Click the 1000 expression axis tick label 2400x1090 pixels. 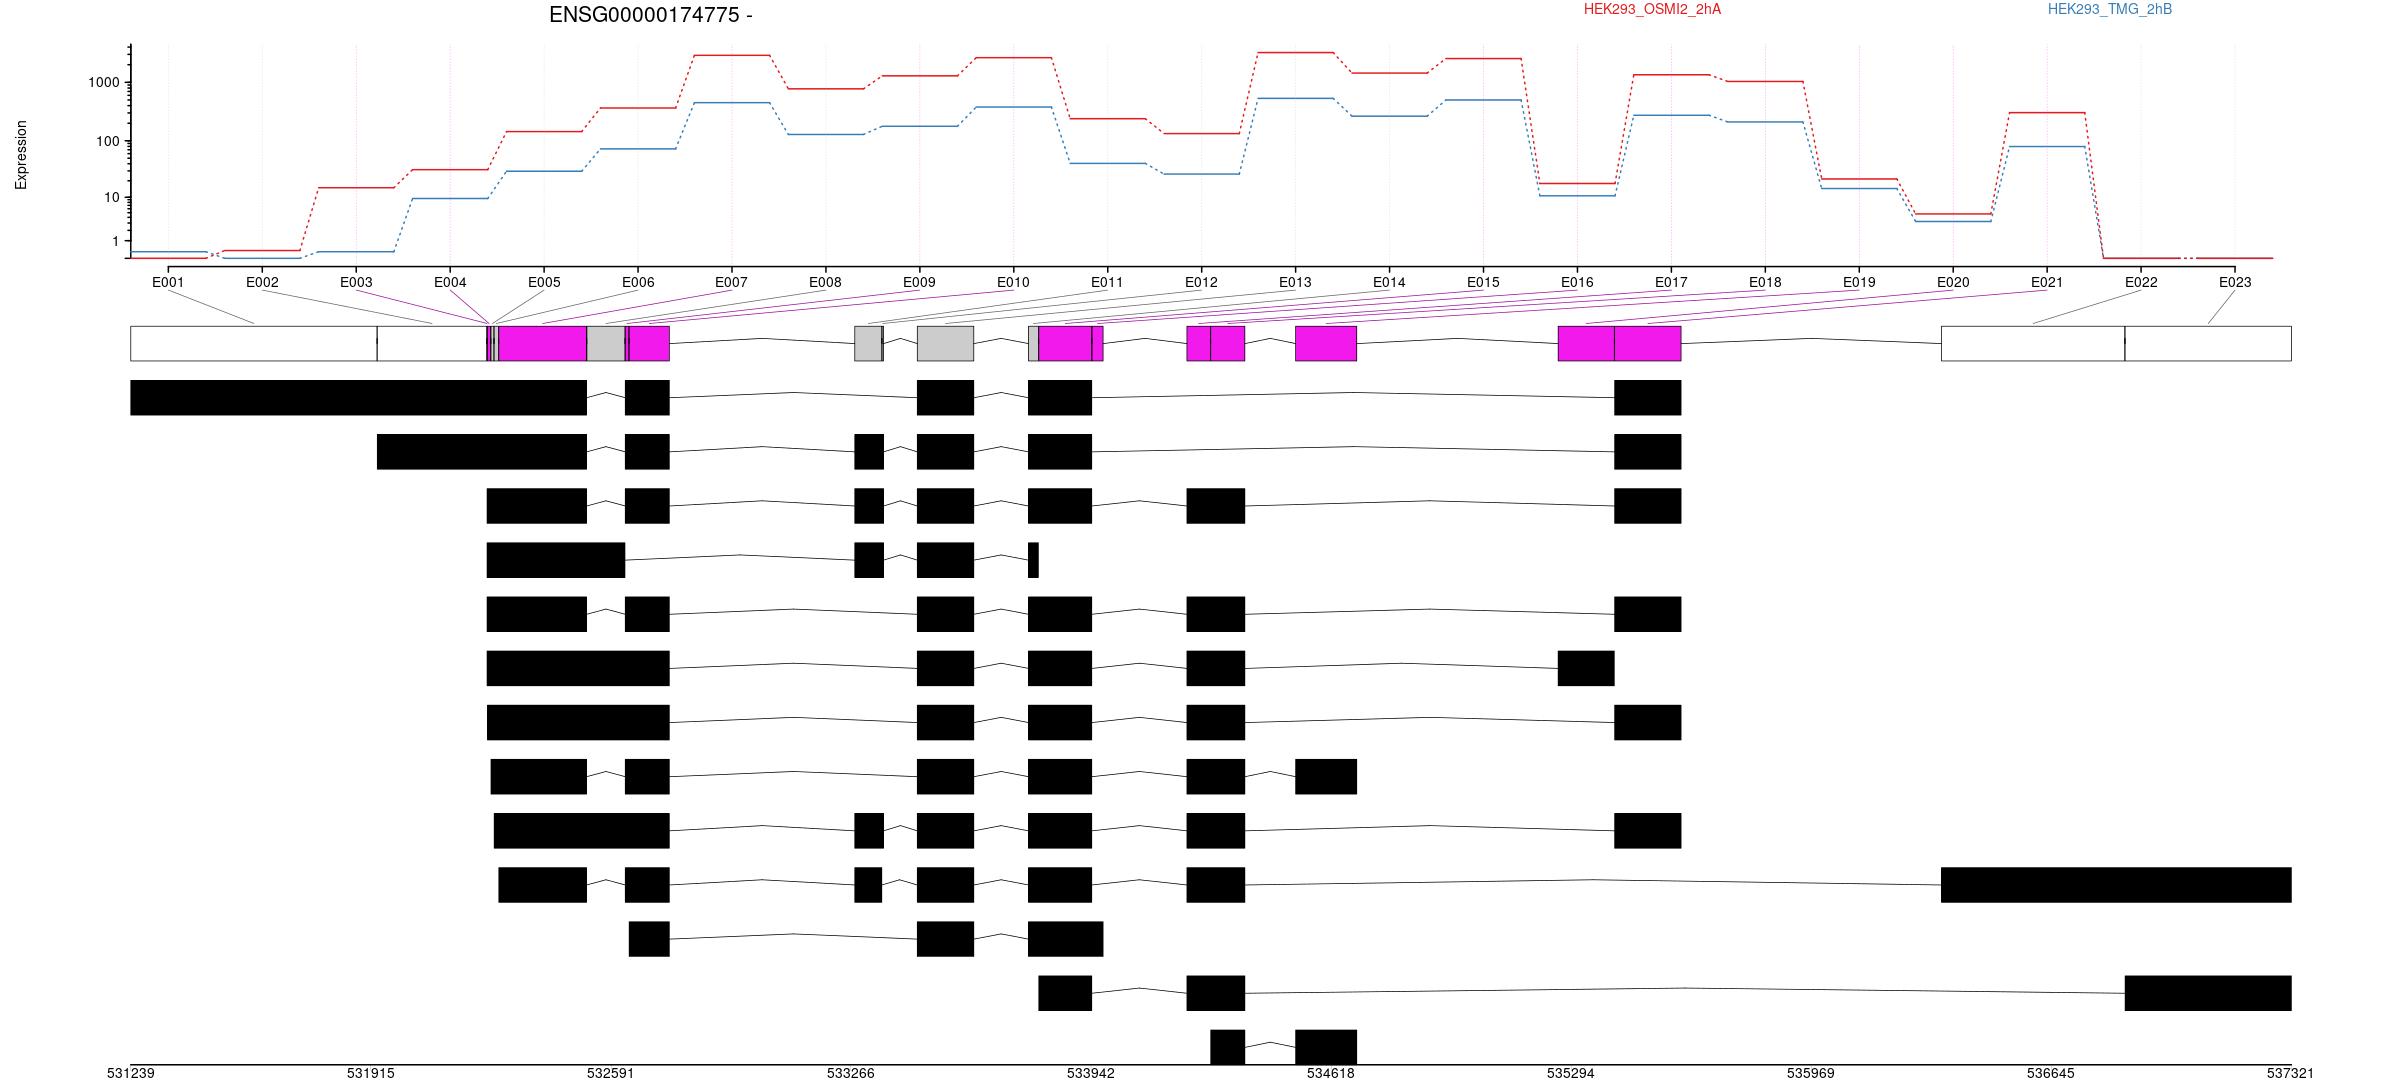[104, 82]
